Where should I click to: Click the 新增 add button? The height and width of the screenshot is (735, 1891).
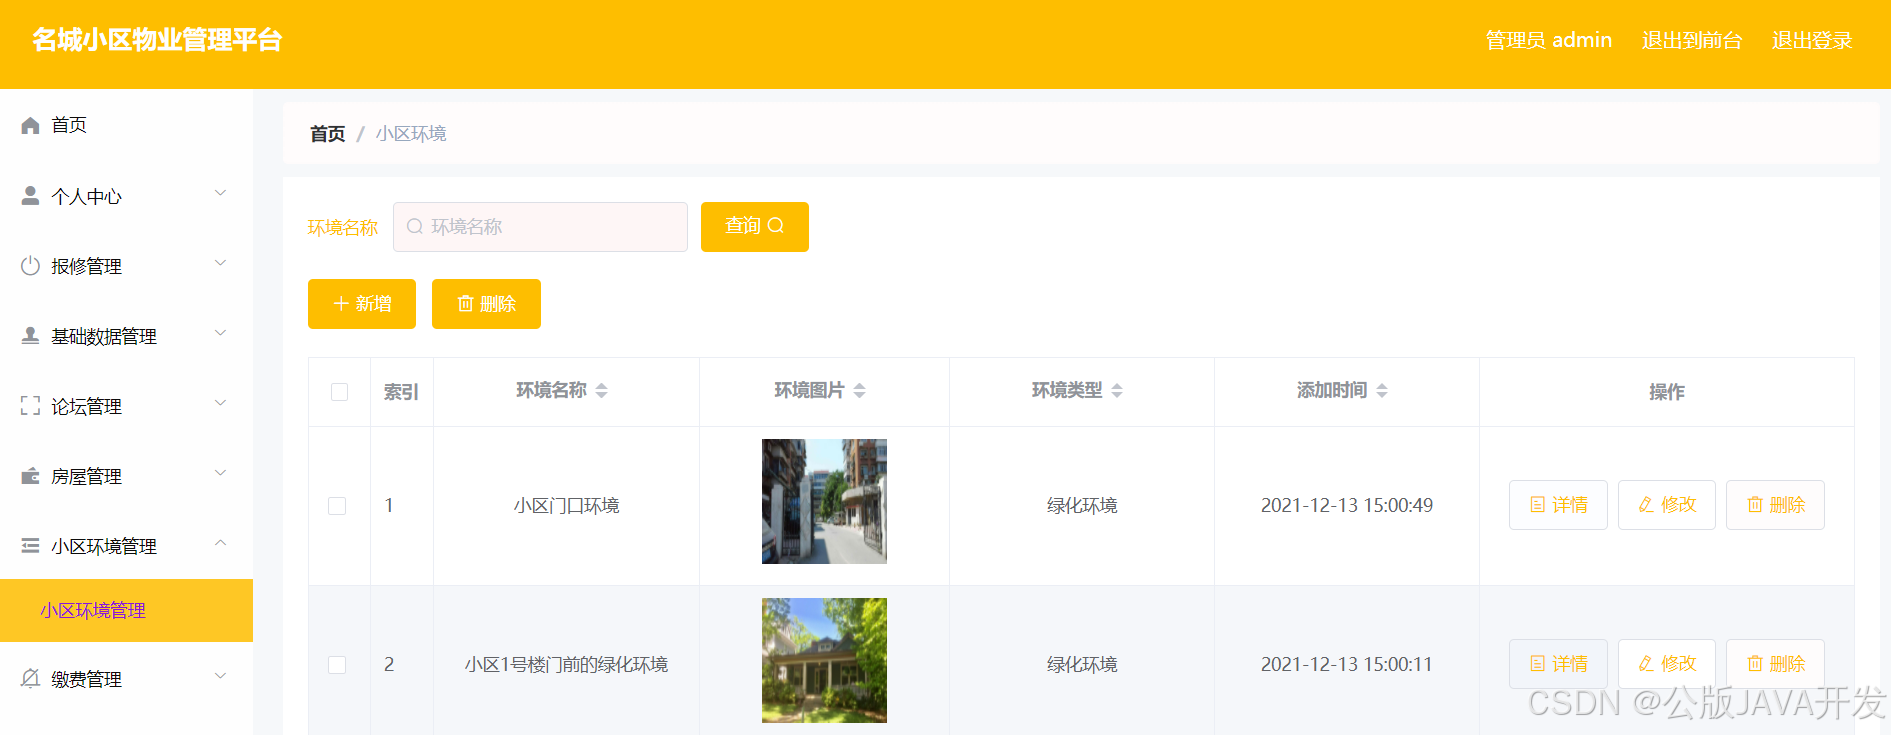coord(362,304)
